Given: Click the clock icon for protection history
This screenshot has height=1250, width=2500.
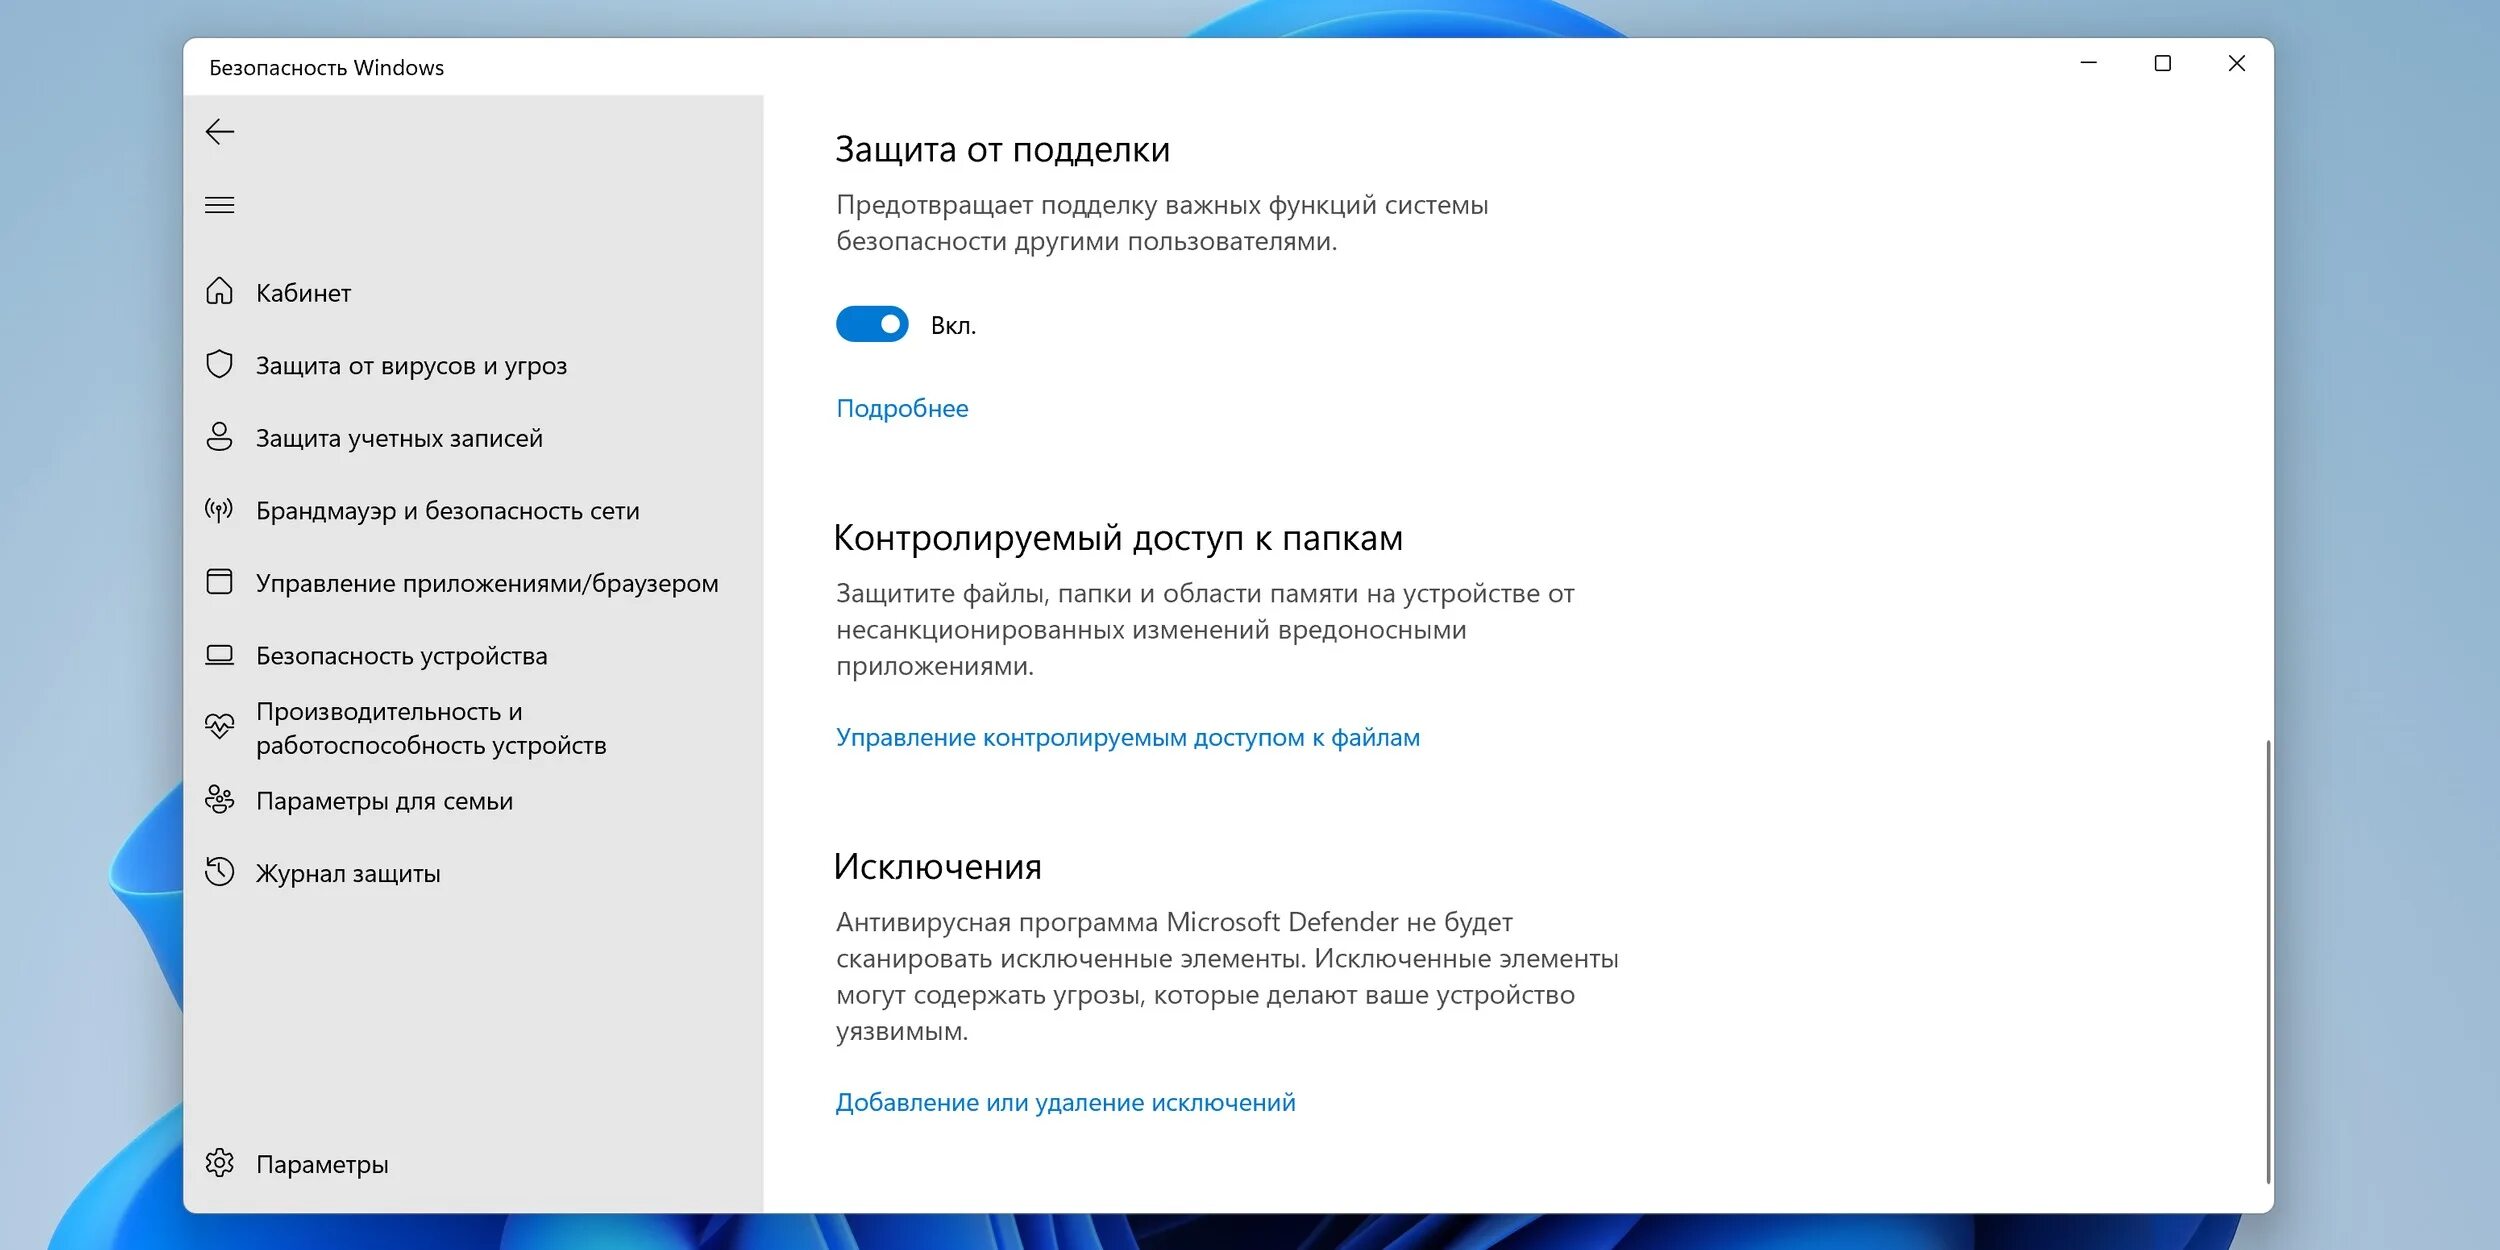Looking at the screenshot, I should click(219, 872).
